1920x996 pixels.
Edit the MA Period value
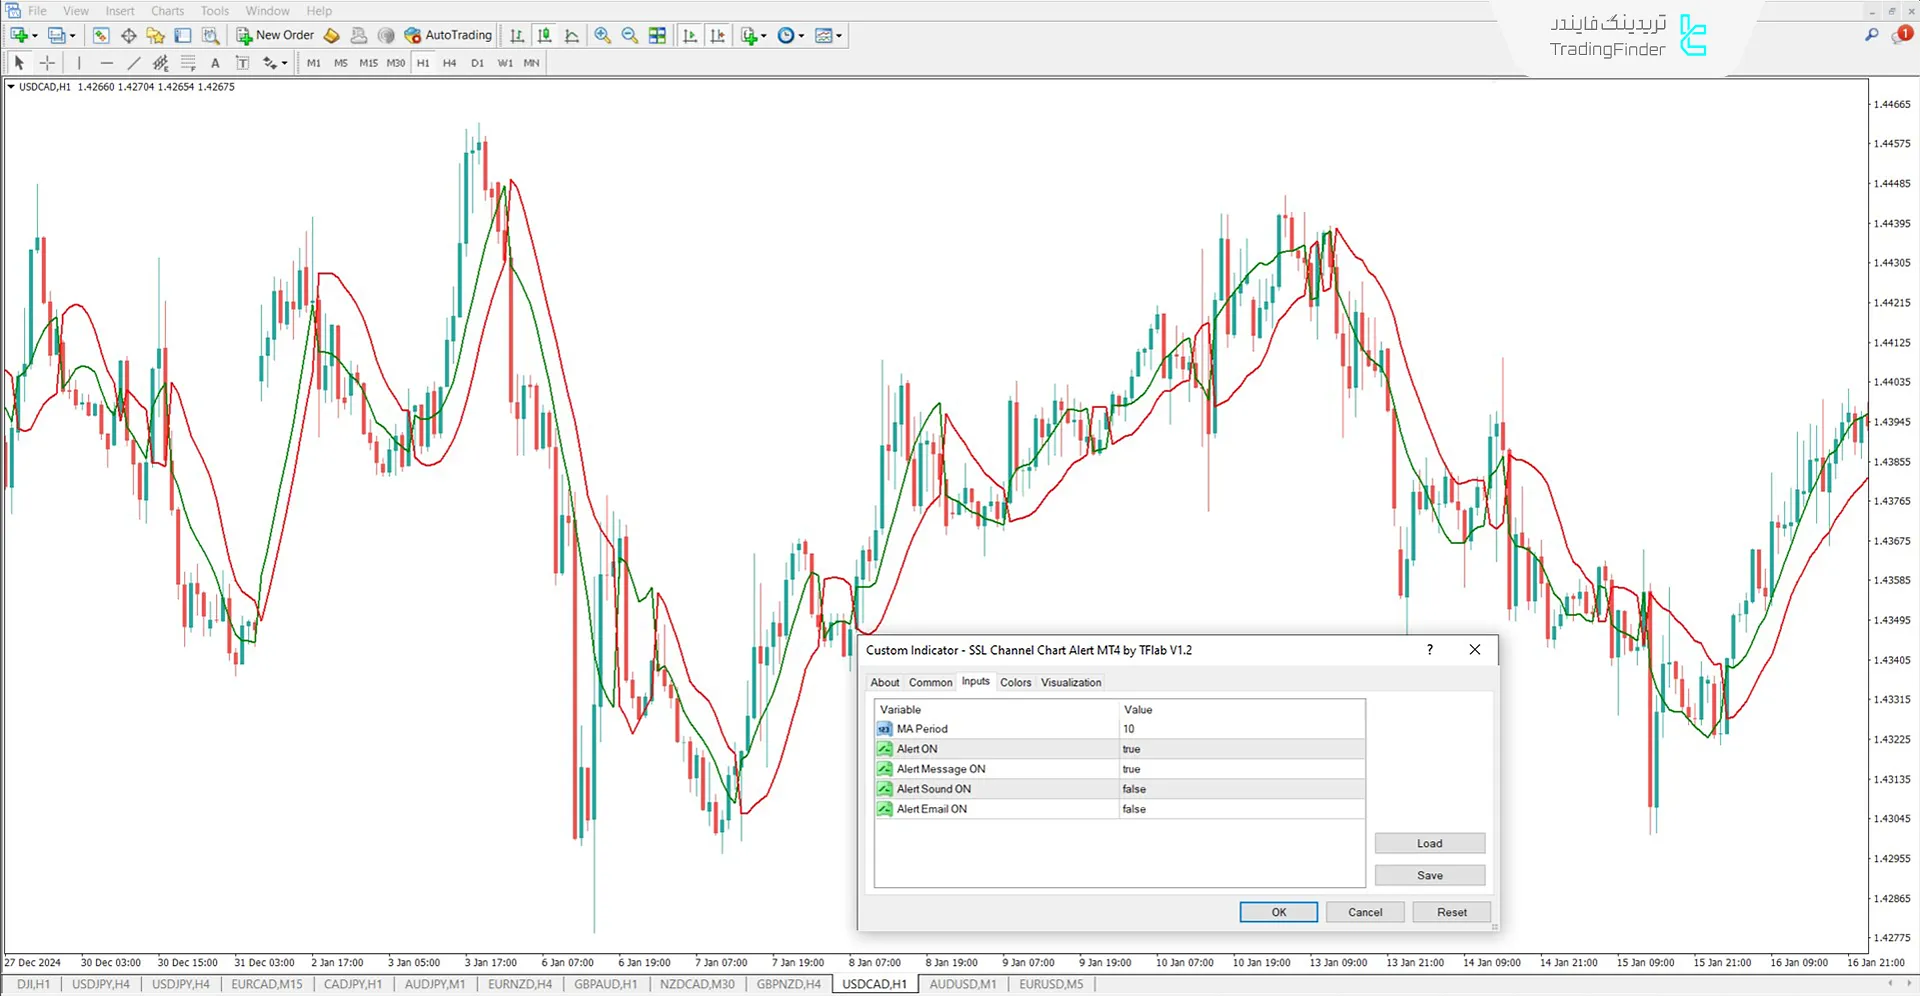pos(1240,728)
